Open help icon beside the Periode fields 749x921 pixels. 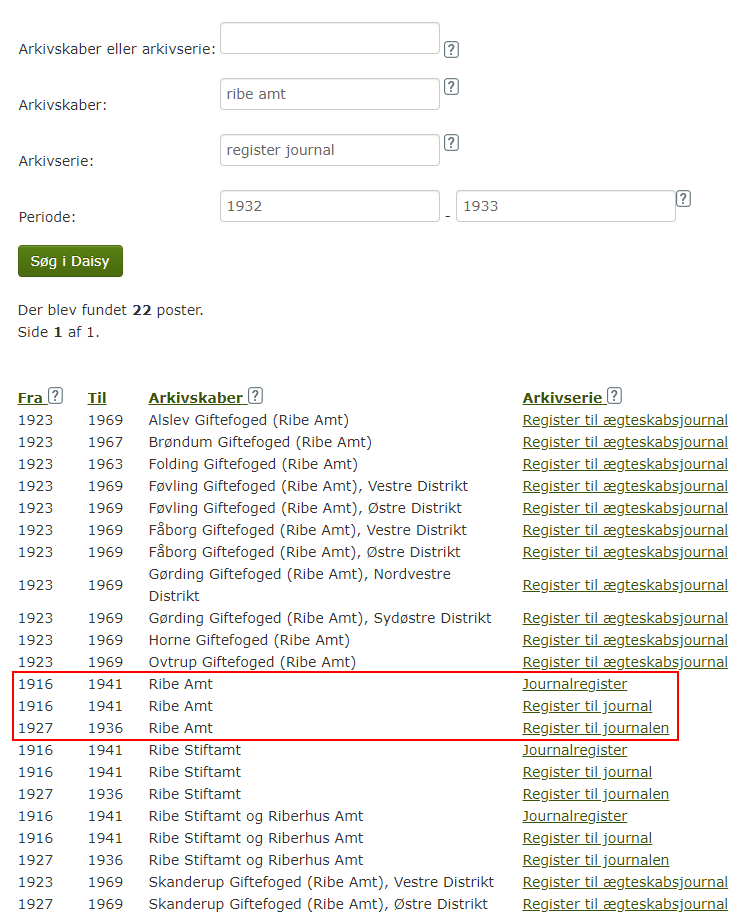pos(683,199)
